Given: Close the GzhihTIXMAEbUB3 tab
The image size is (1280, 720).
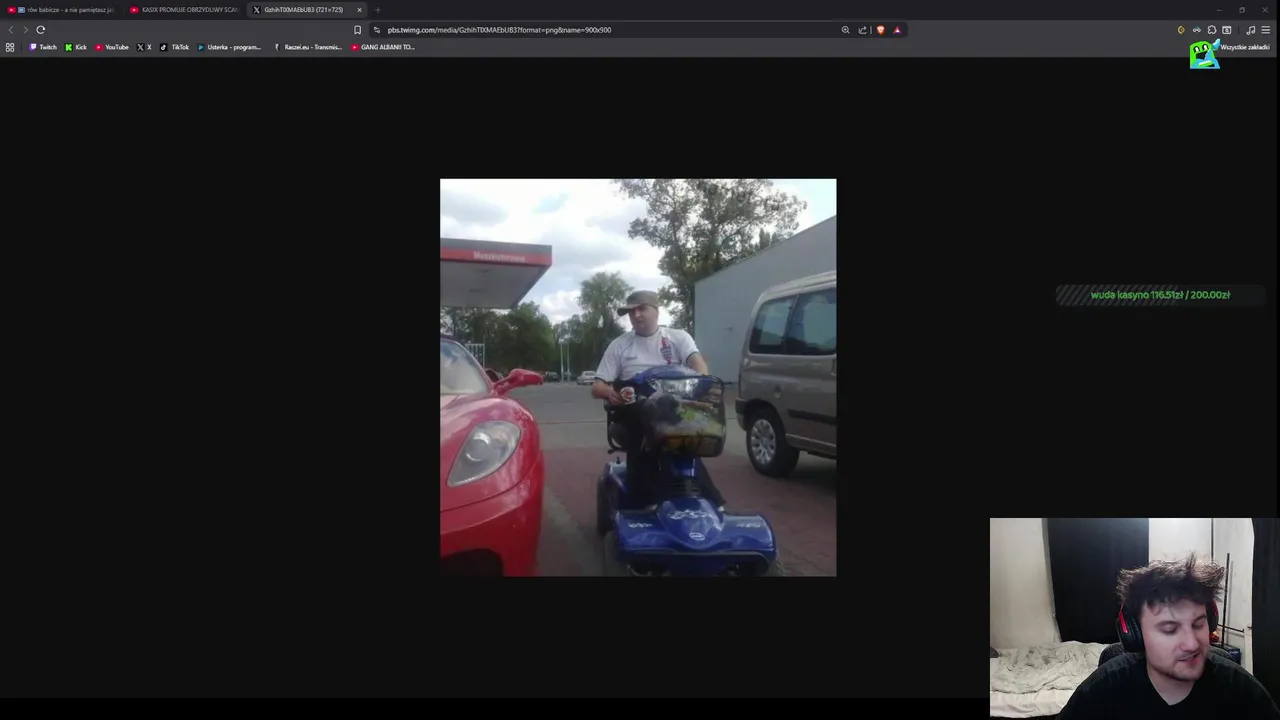Looking at the screenshot, I should pos(359,10).
